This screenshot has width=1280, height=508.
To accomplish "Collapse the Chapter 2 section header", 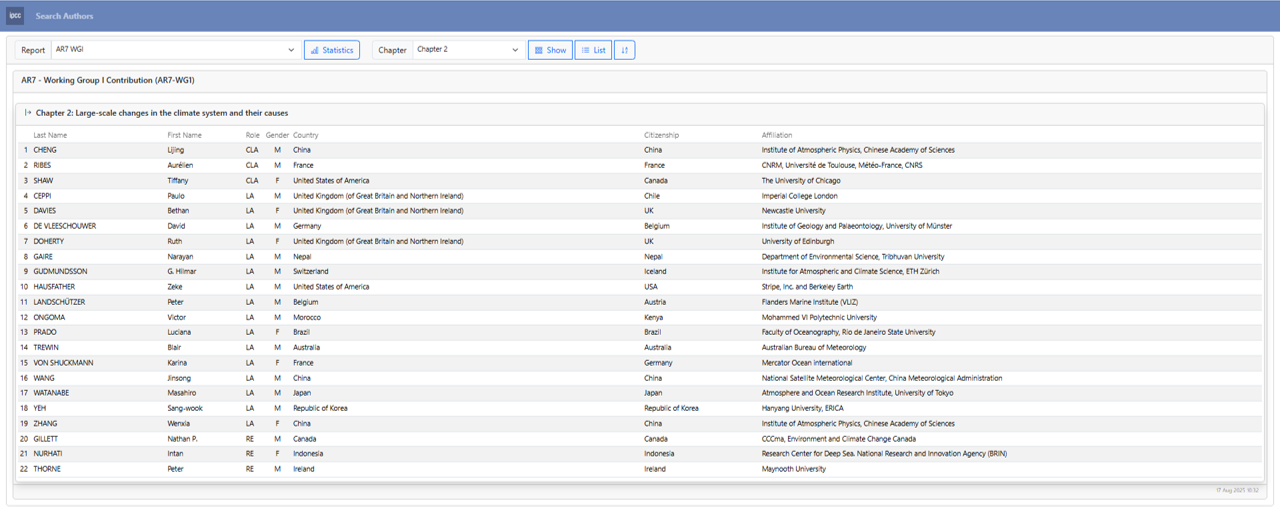I will click(162, 113).
